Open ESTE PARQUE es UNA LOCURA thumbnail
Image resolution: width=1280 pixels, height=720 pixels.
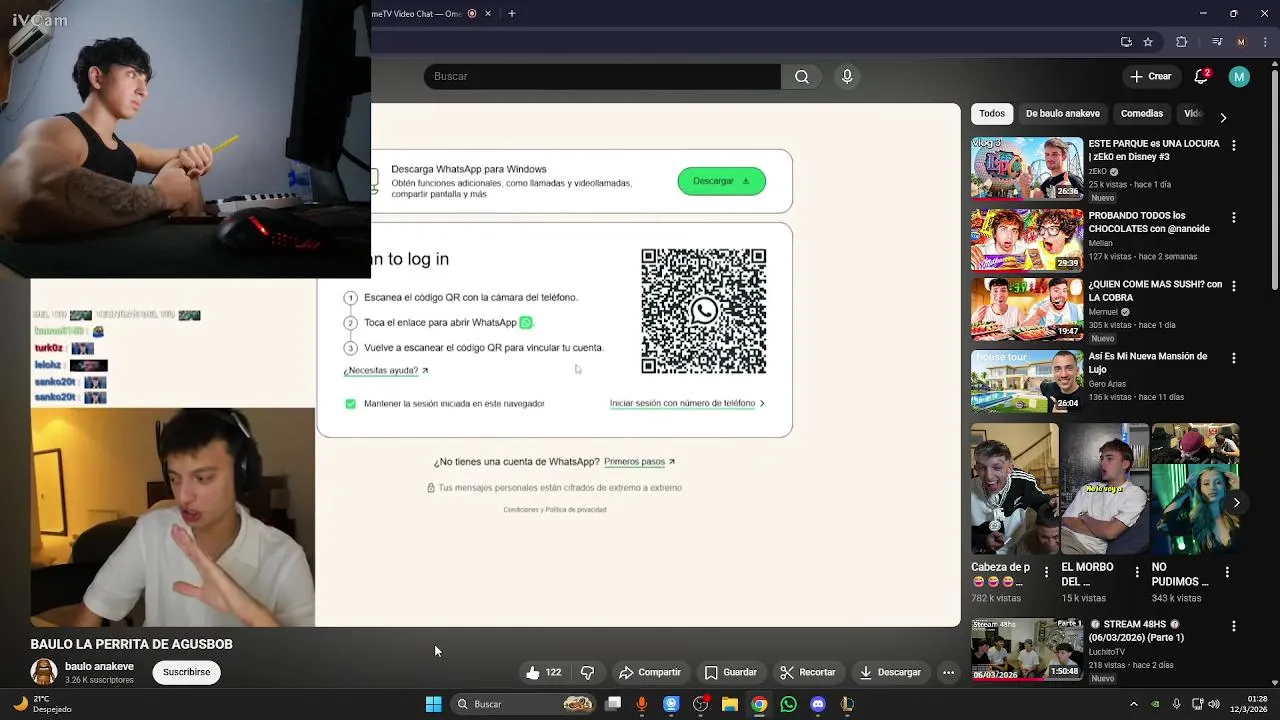pyautogui.click(x=1026, y=169)
